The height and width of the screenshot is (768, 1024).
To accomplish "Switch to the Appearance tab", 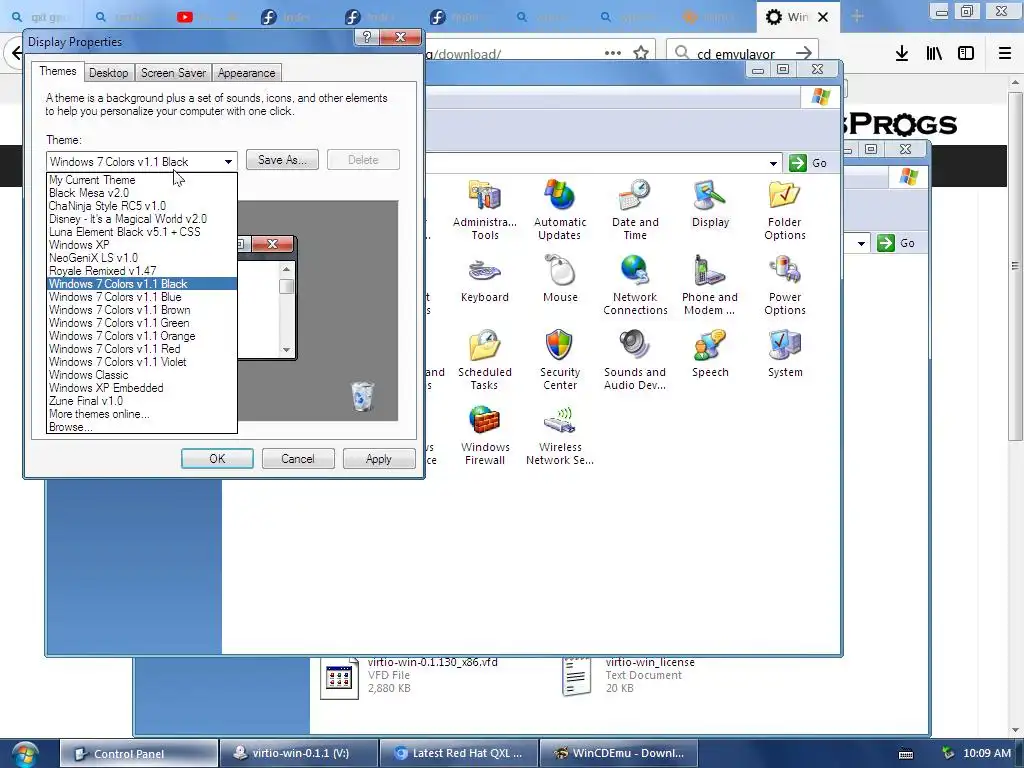I will (x=246, y=73).
